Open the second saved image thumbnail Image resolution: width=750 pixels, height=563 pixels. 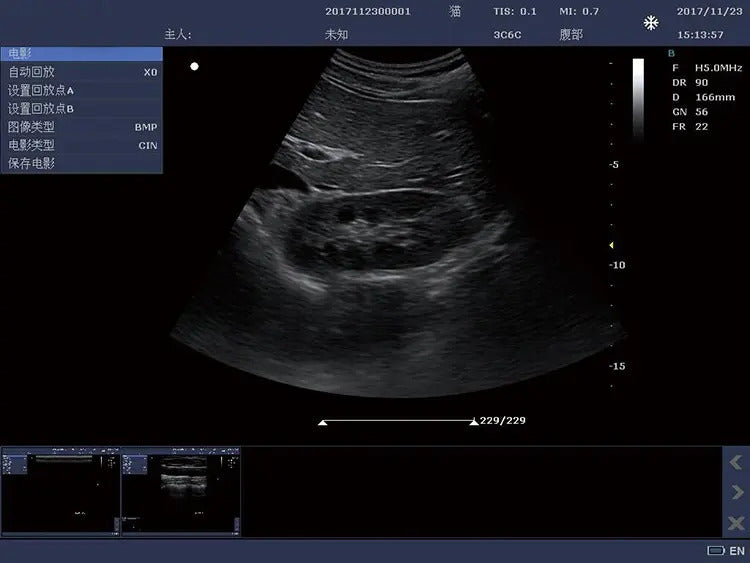click(181, 492)
